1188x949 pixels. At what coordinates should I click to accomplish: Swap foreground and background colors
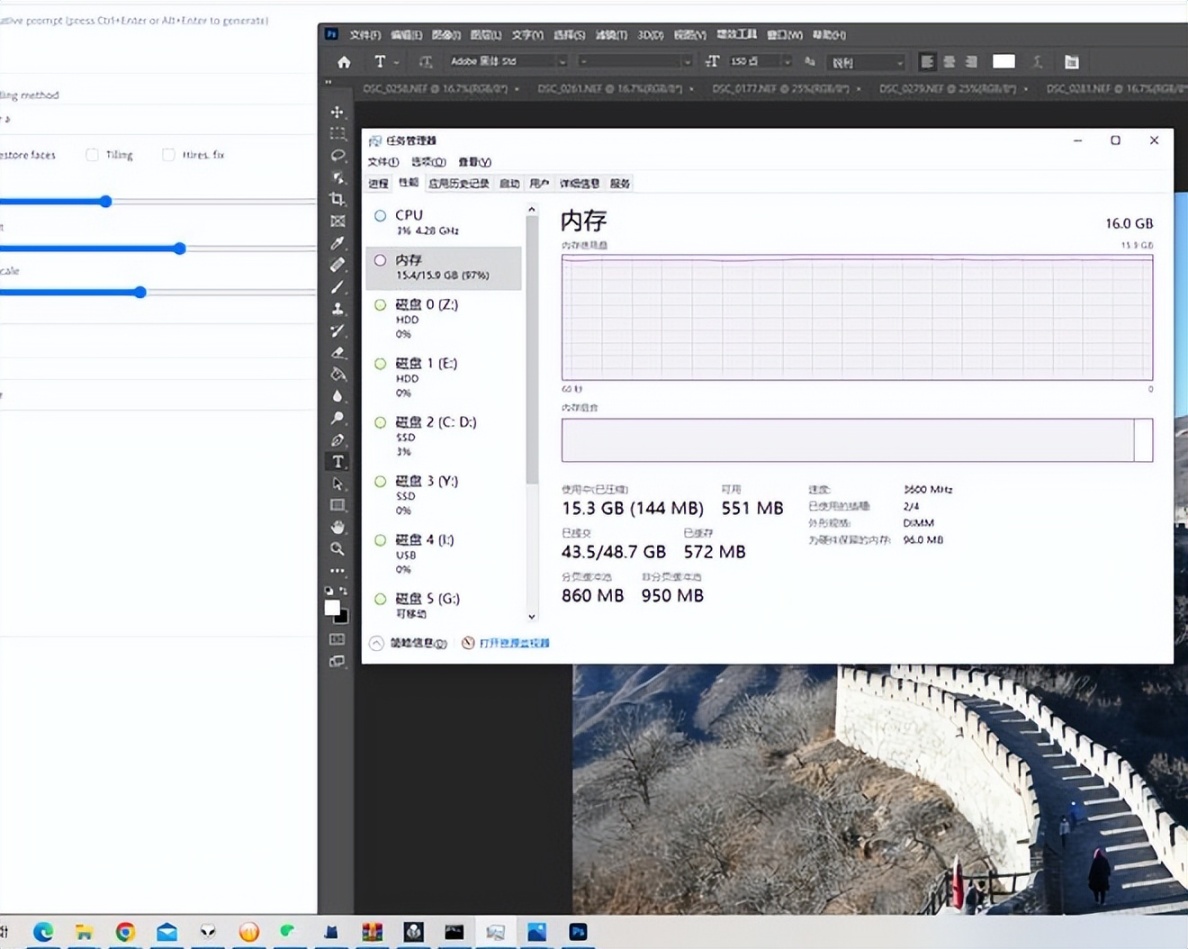tap(343, 590)
